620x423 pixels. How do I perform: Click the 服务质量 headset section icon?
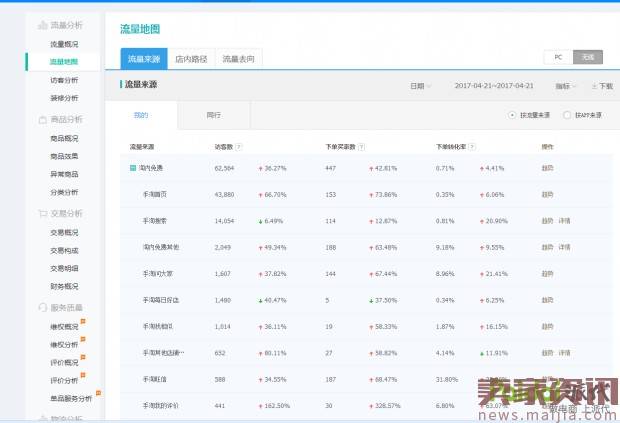tap(42, 307)
